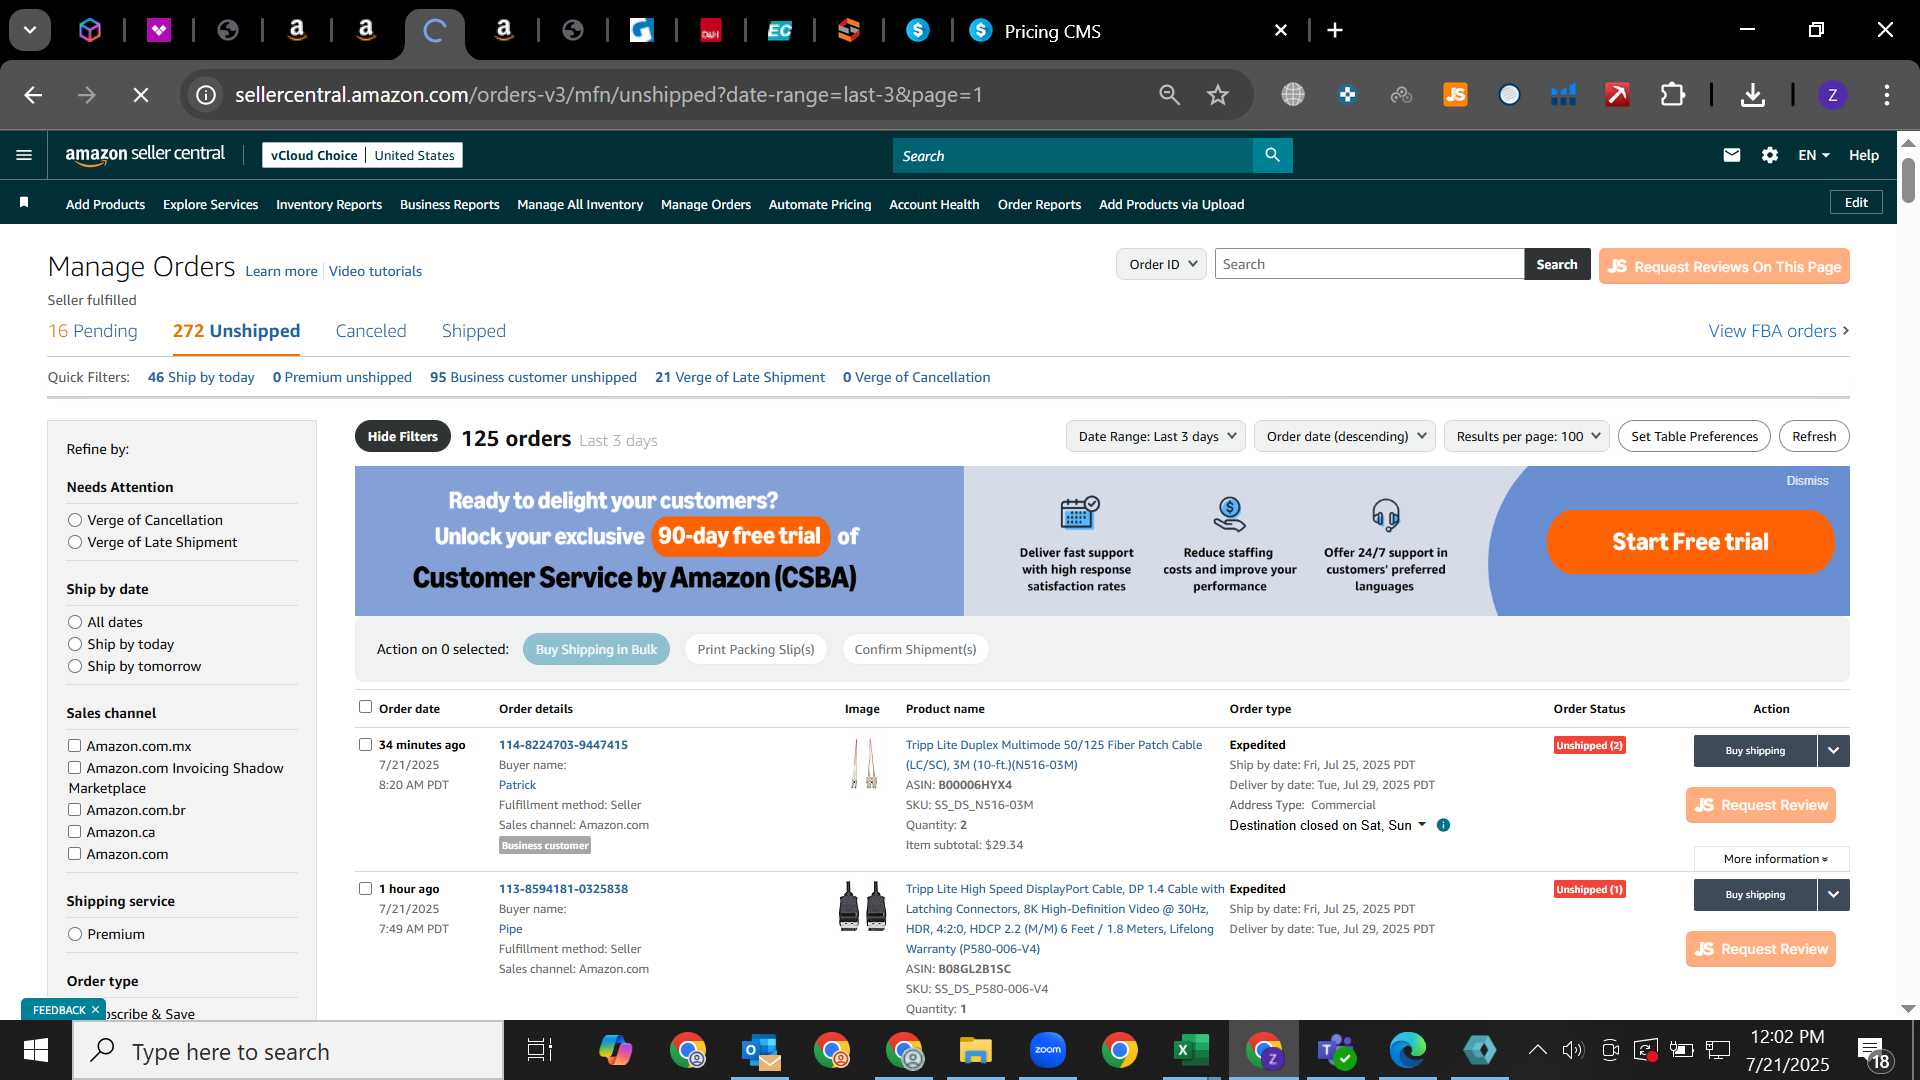Image resolution: width=1920 pixels, height=1080 pixels.
Task: Click the bookmark flag icon in nav bar
Action: pyautogui.click(x=24, y=203)
